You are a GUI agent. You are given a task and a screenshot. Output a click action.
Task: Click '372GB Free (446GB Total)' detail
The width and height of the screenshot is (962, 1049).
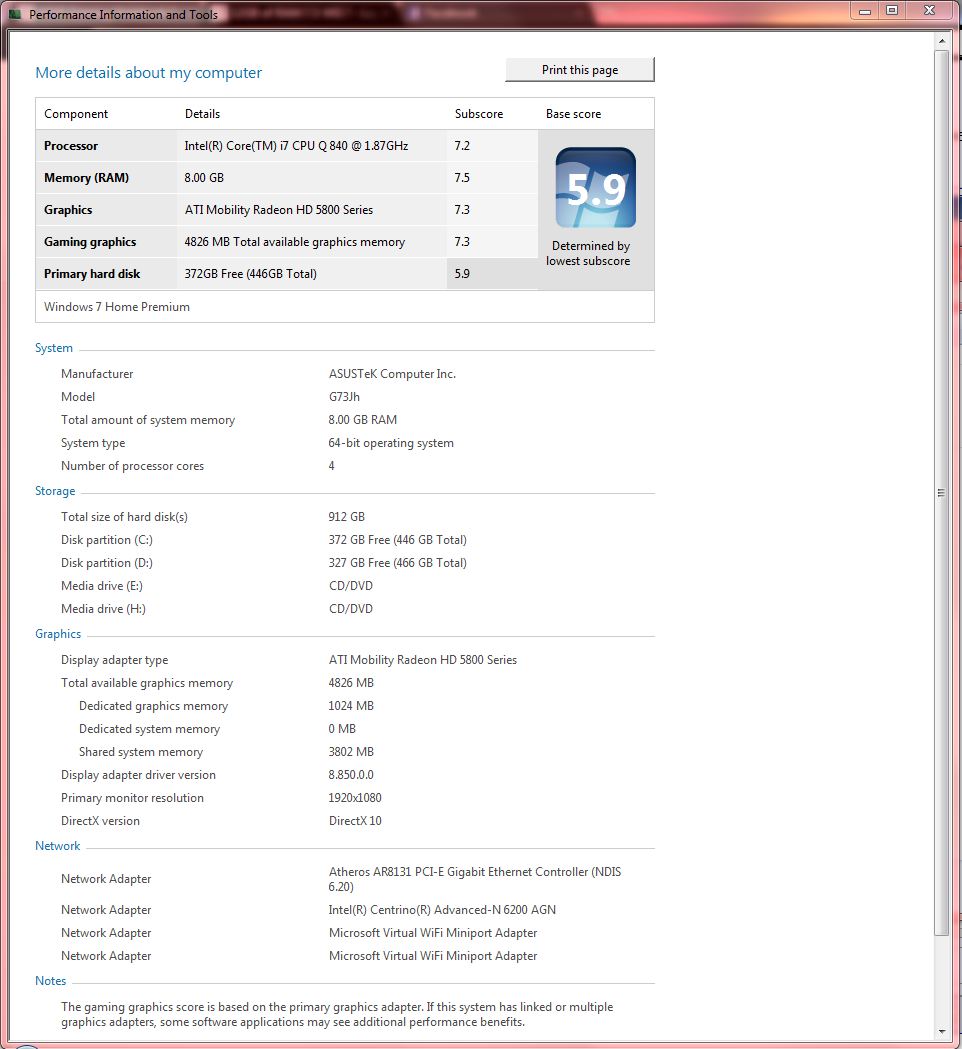[251, 274]
